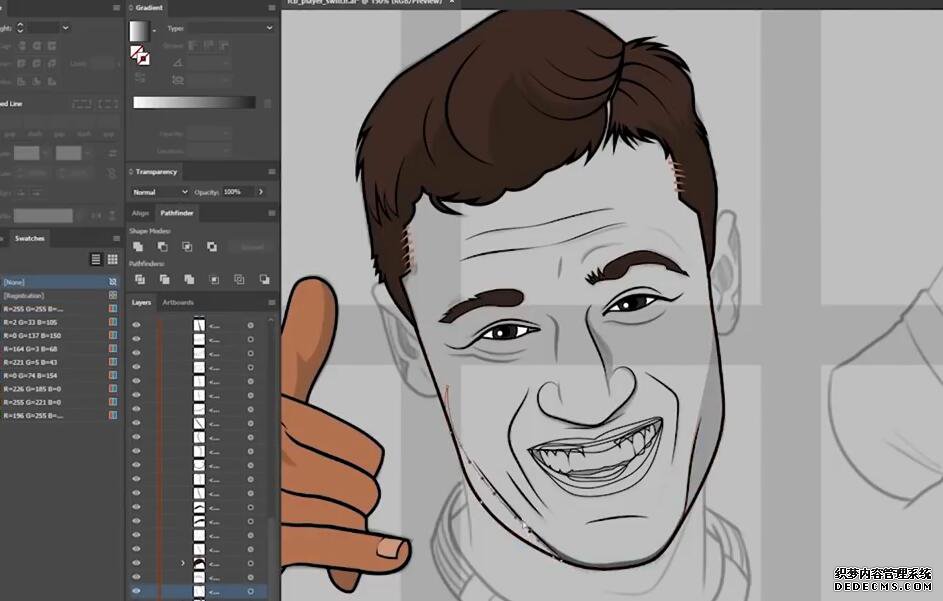Click the Reverse Gradient icon
The height and width of the screenshot is (601, 943).
pos(140,78)
